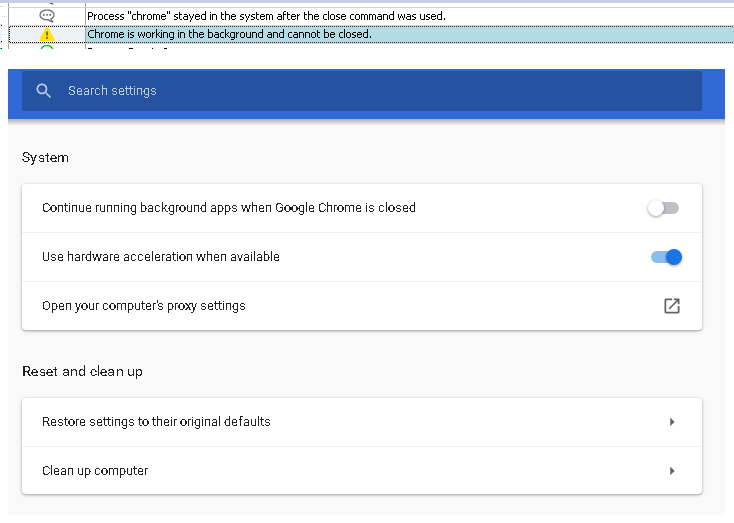
Task: Click the magnifier icon in the search bar
Action: coord(43,91)
